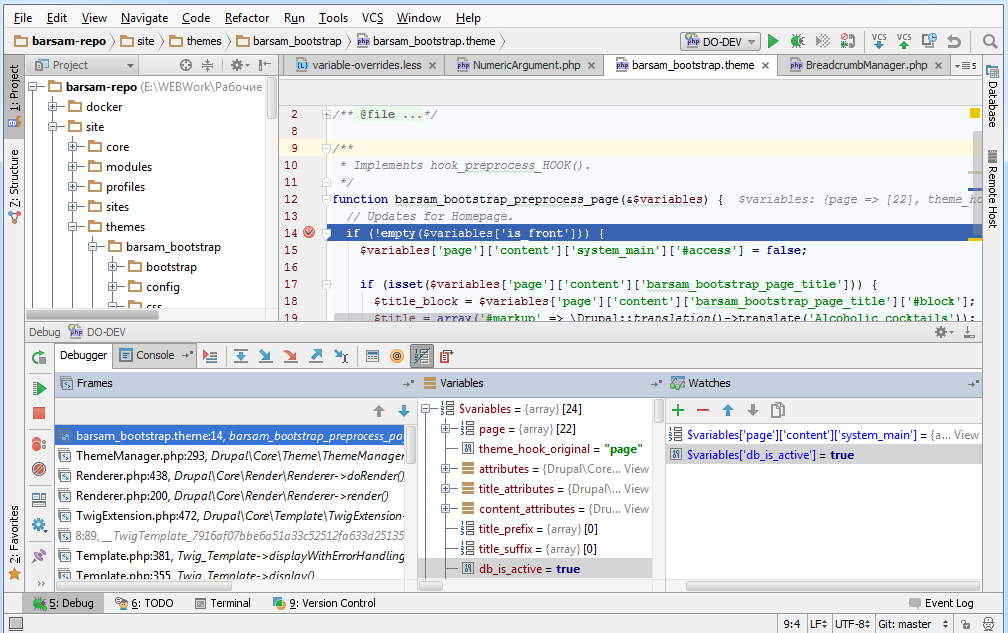Expand the page array in Variables
This screenshot has height=633, width=1008.
[445, 429]
